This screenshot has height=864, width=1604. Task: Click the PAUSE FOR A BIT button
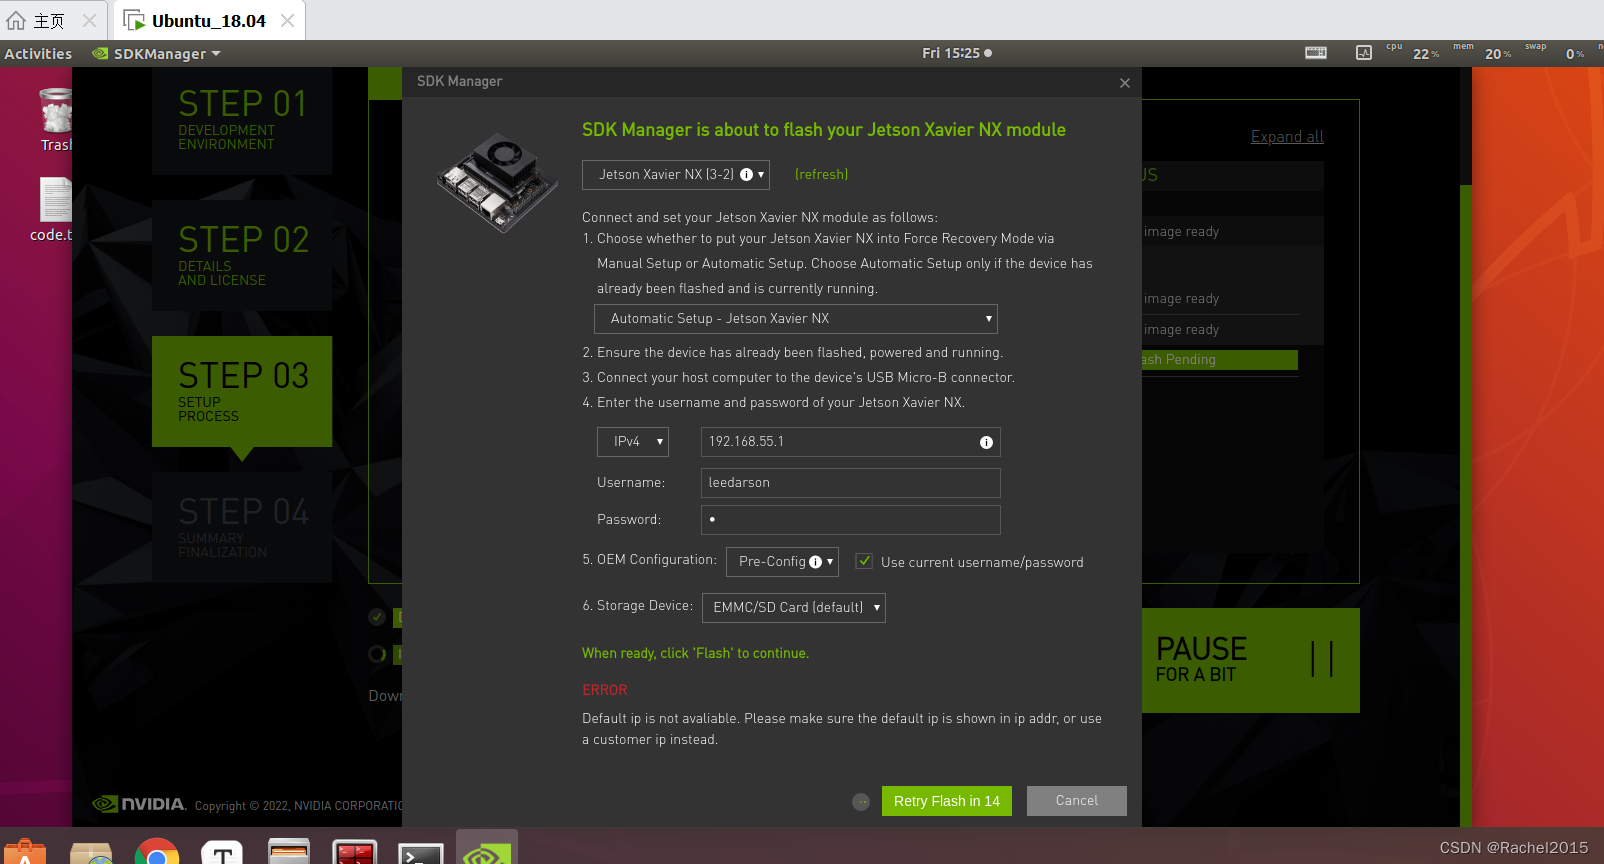click(1251, 660)
